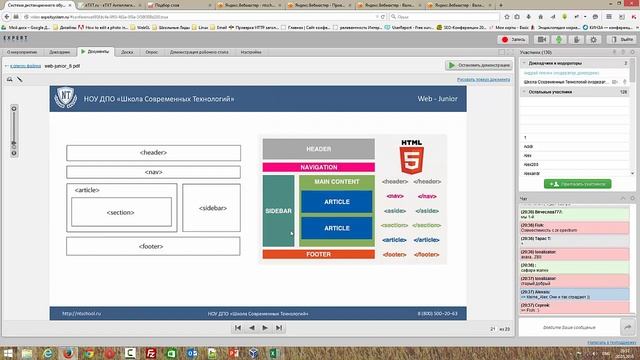Open the Настройки tab
Viewport: 640px width, 360px height.
251,52
